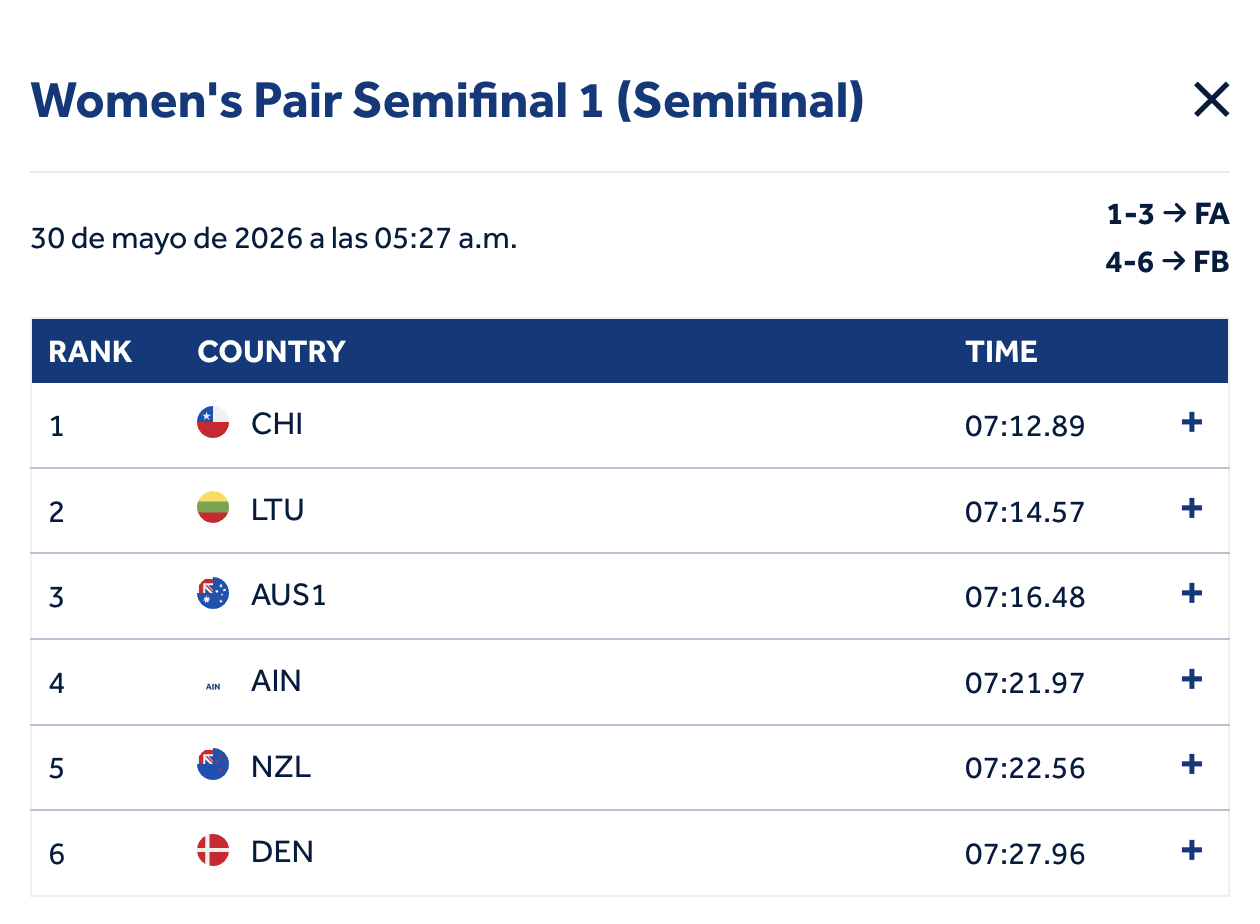The width and height of the screenshot is (1260, 924).
Task: Click the 1-3 → FA progression note
Action: [1168, 214]
